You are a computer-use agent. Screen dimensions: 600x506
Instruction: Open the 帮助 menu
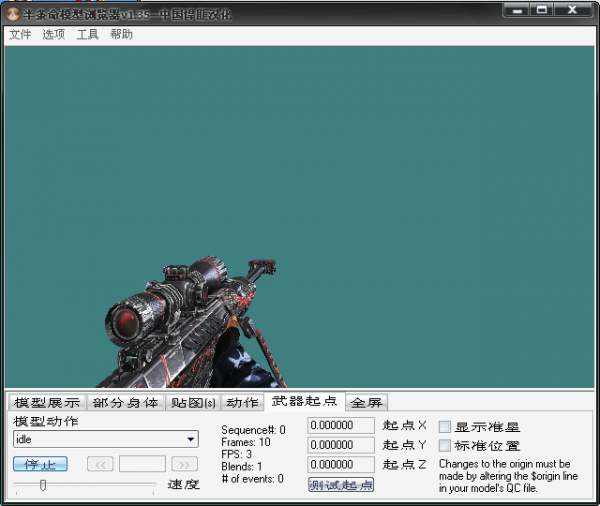[x=121, y=35]
